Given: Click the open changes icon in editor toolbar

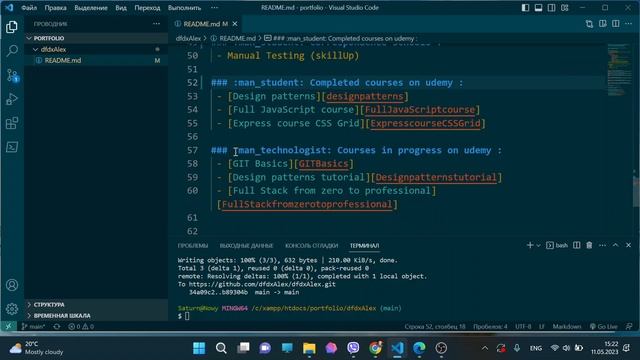Looking at the screenshot, I should click(x=589, y=24).
